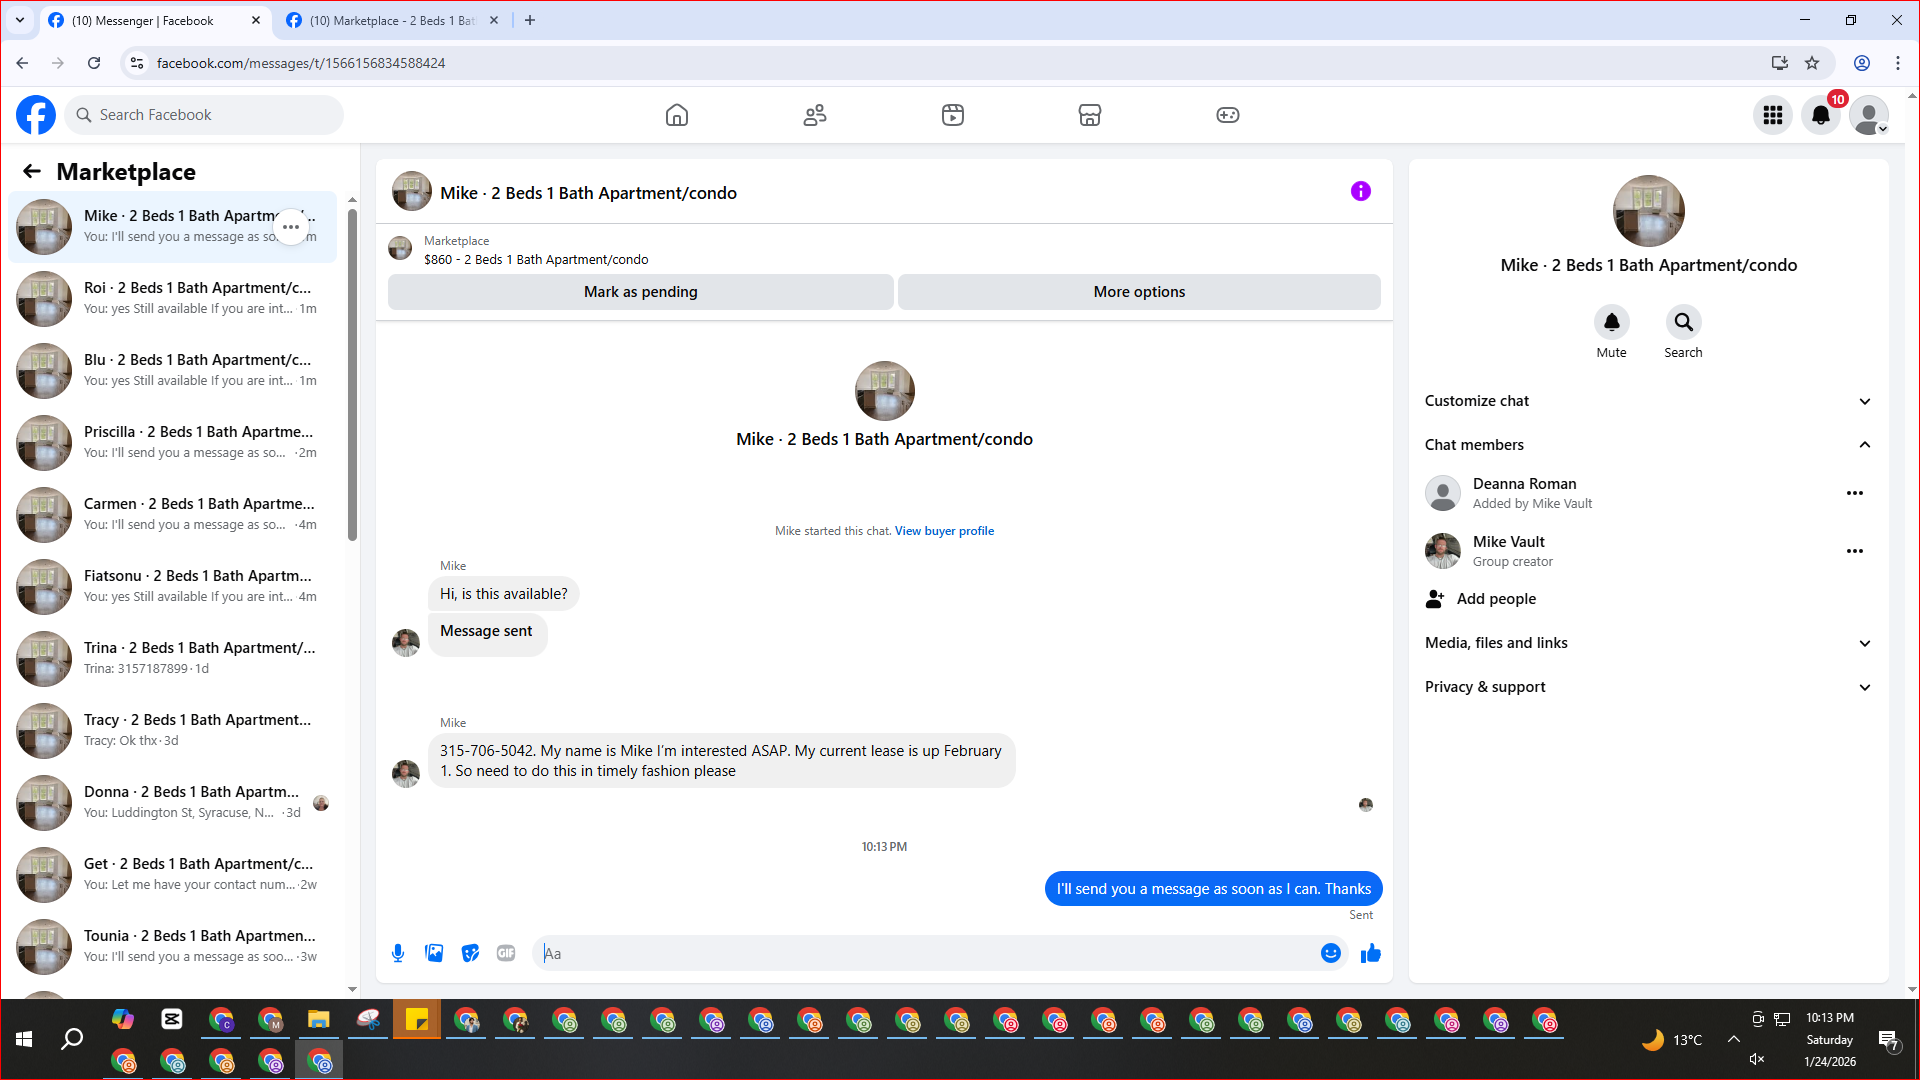Toggle the purple conversation info icon
The height and width of the screenshot is (1080, 1920).
pos(1360,191)
